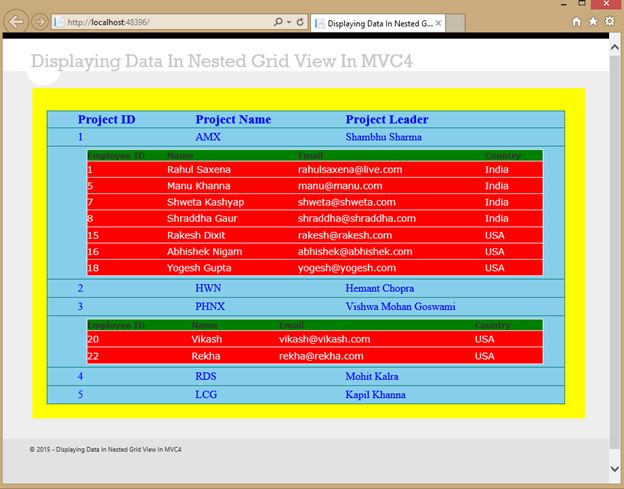Image resolution: width=624 pixels, height=489 pixels.
Task: Select the AMX project name cell
Action: click(x=208, y=137)
